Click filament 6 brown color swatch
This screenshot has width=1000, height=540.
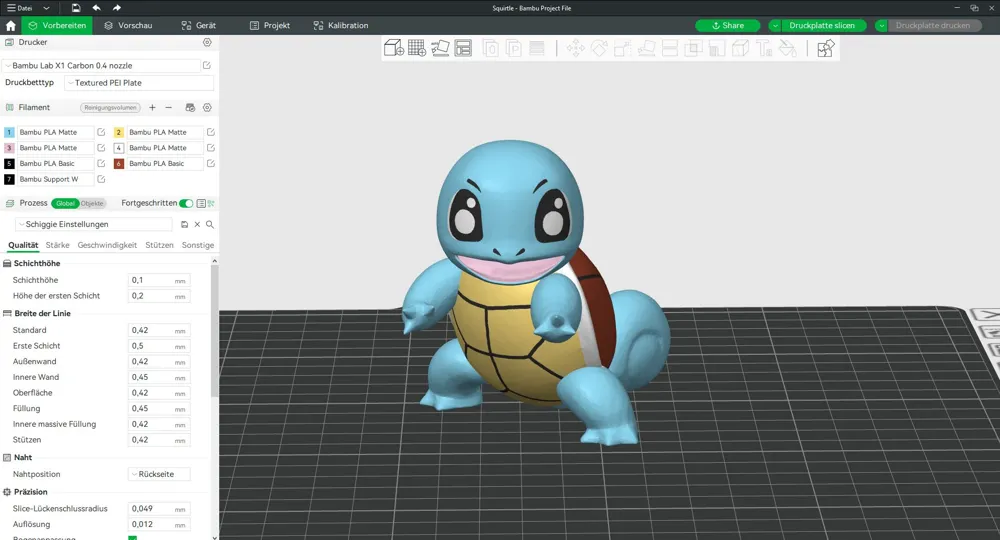[119, 163]
